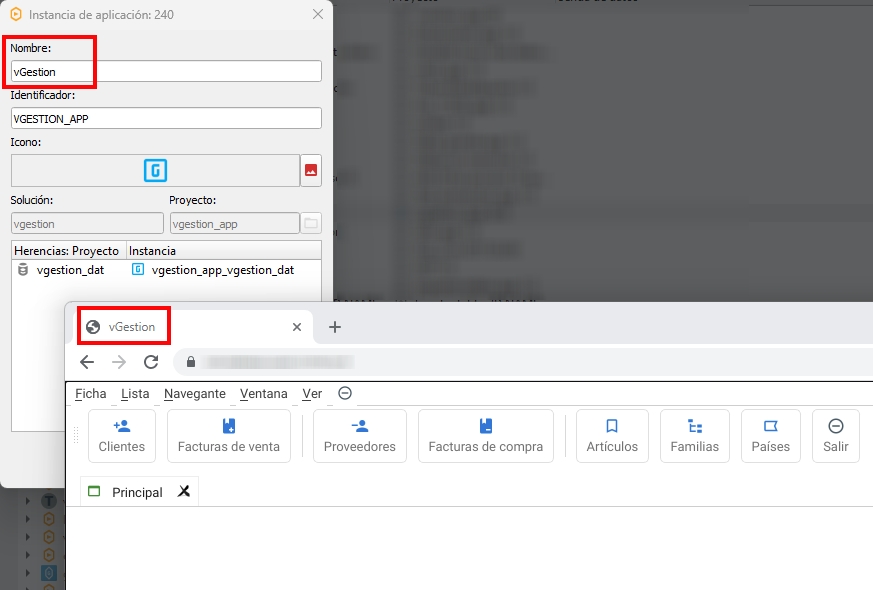Screen dimensions: 873x590
Task: Open the Ficha menu
Action: pos(90,394)
